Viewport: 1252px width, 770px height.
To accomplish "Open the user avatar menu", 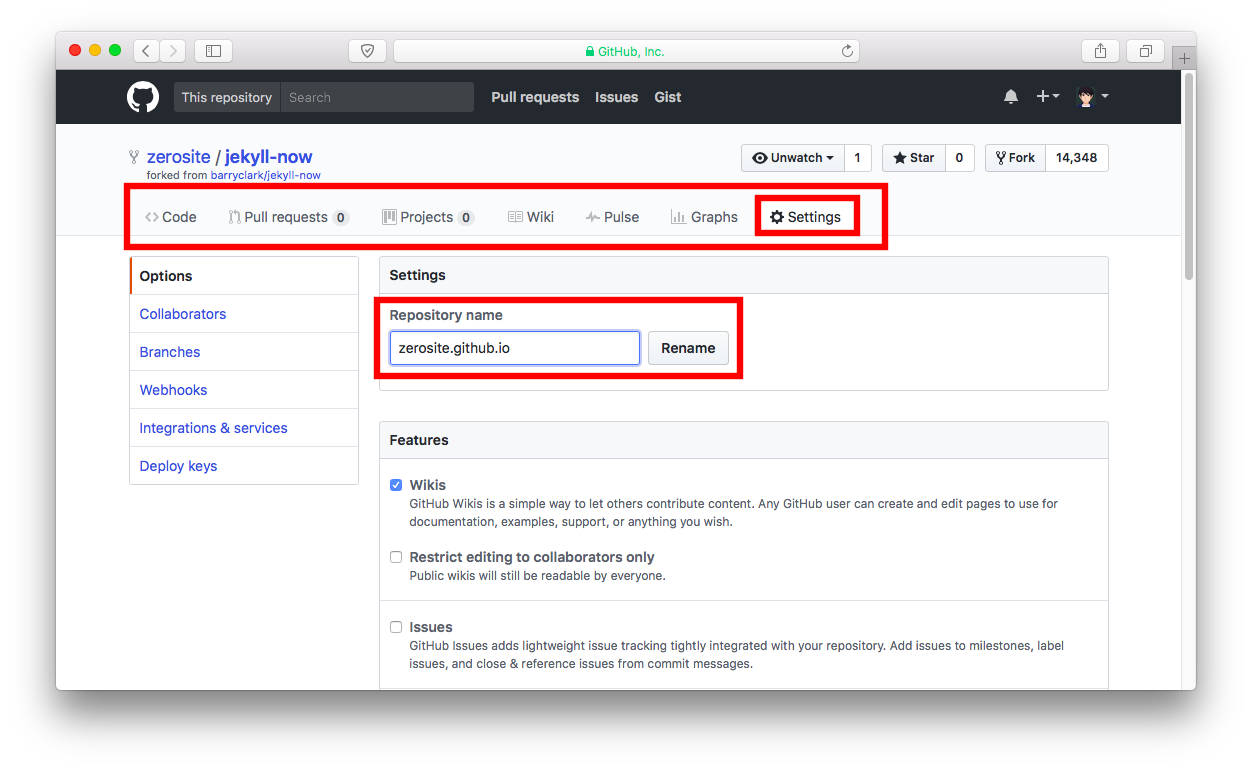I will [1092, 97].
